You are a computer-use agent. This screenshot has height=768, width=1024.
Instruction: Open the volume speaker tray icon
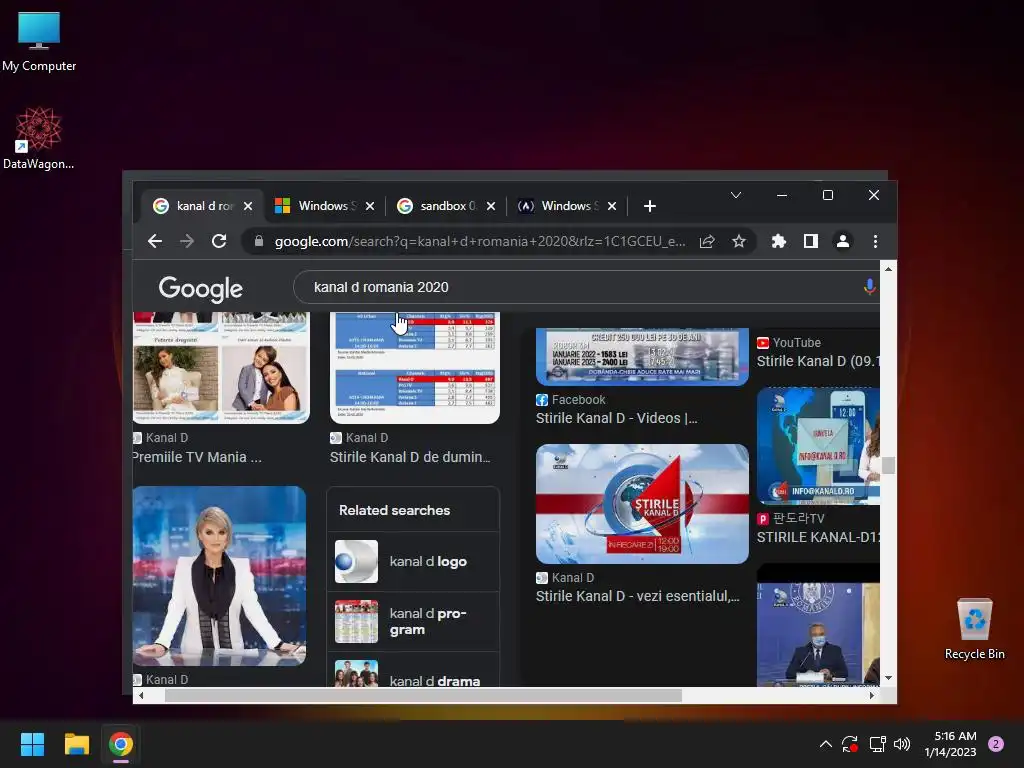click(x=902, y=744)
